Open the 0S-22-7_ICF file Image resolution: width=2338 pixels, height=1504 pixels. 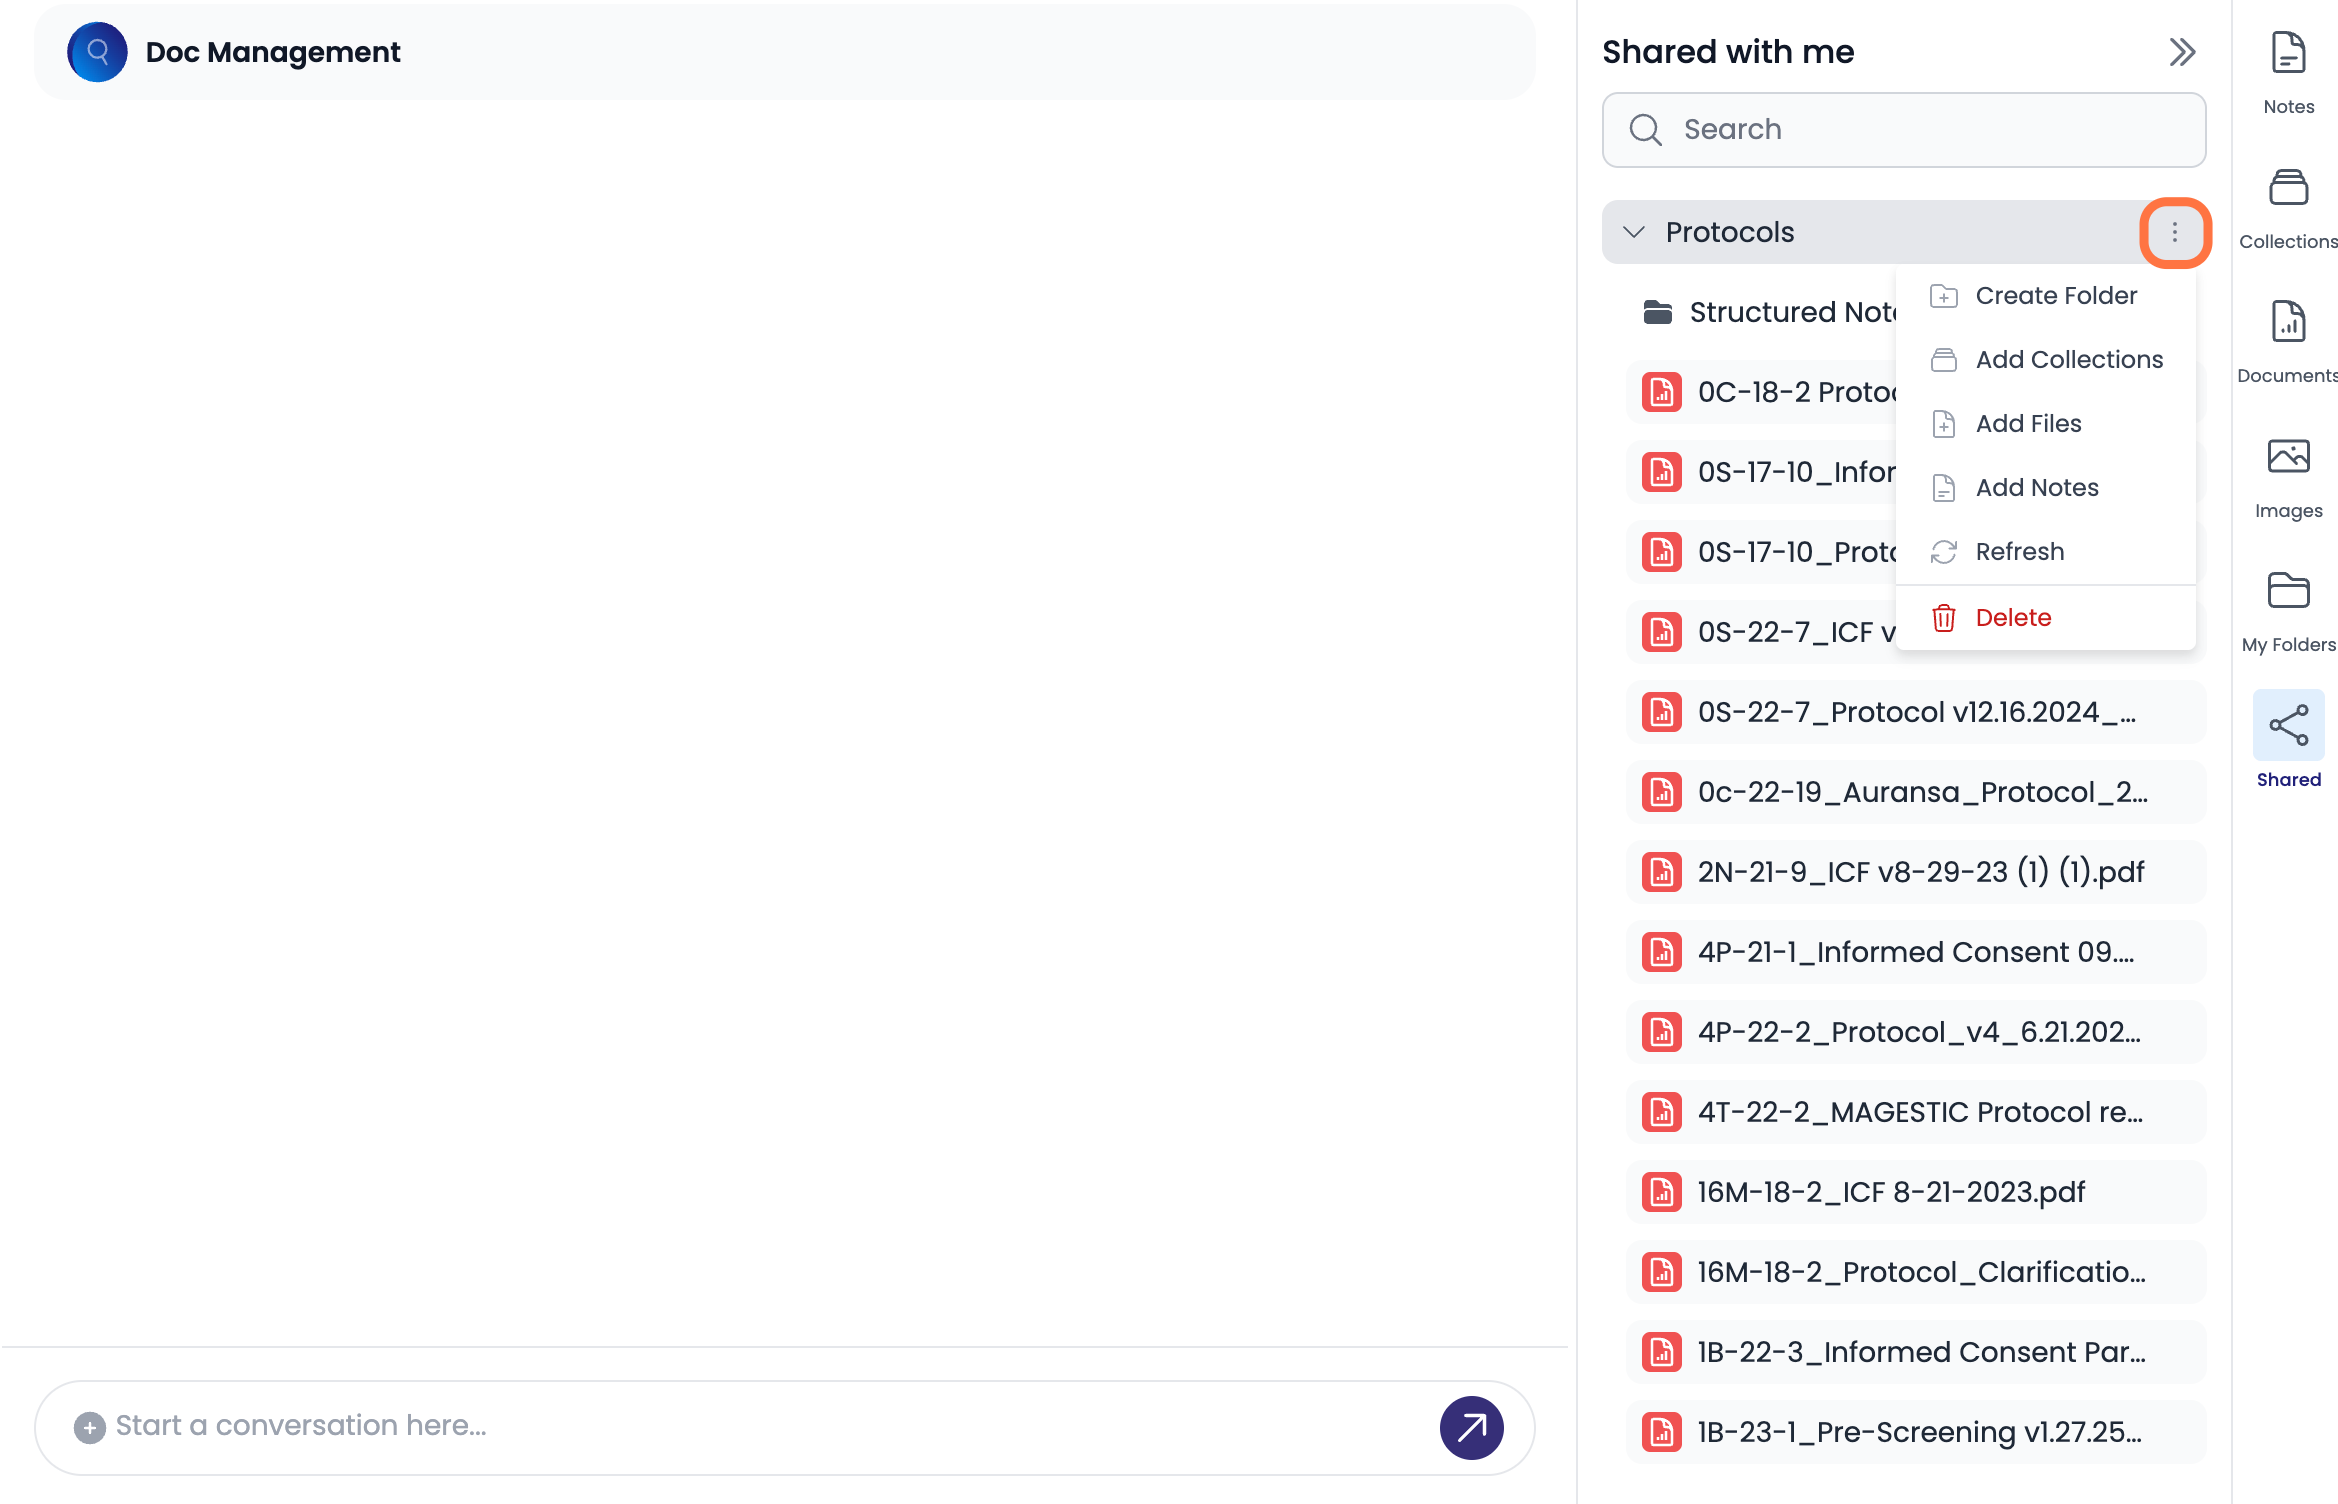click(1761, 632)
